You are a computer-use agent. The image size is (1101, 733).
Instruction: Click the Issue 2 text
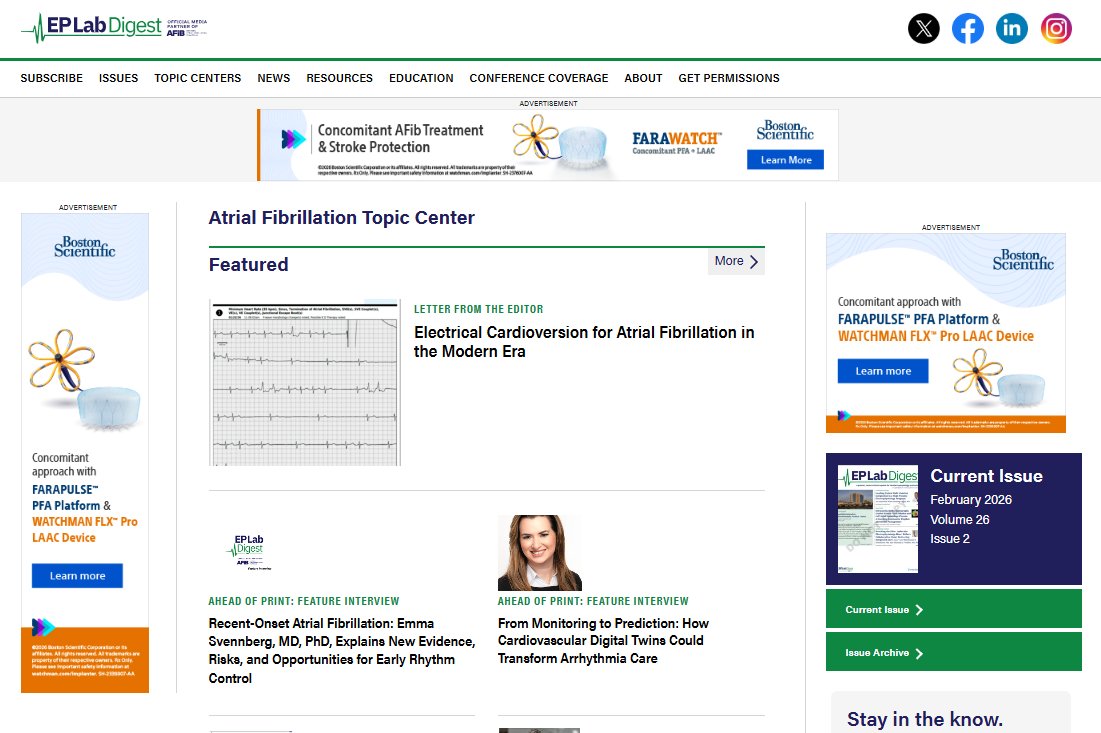pyautogui.click(x=950, y=539)
